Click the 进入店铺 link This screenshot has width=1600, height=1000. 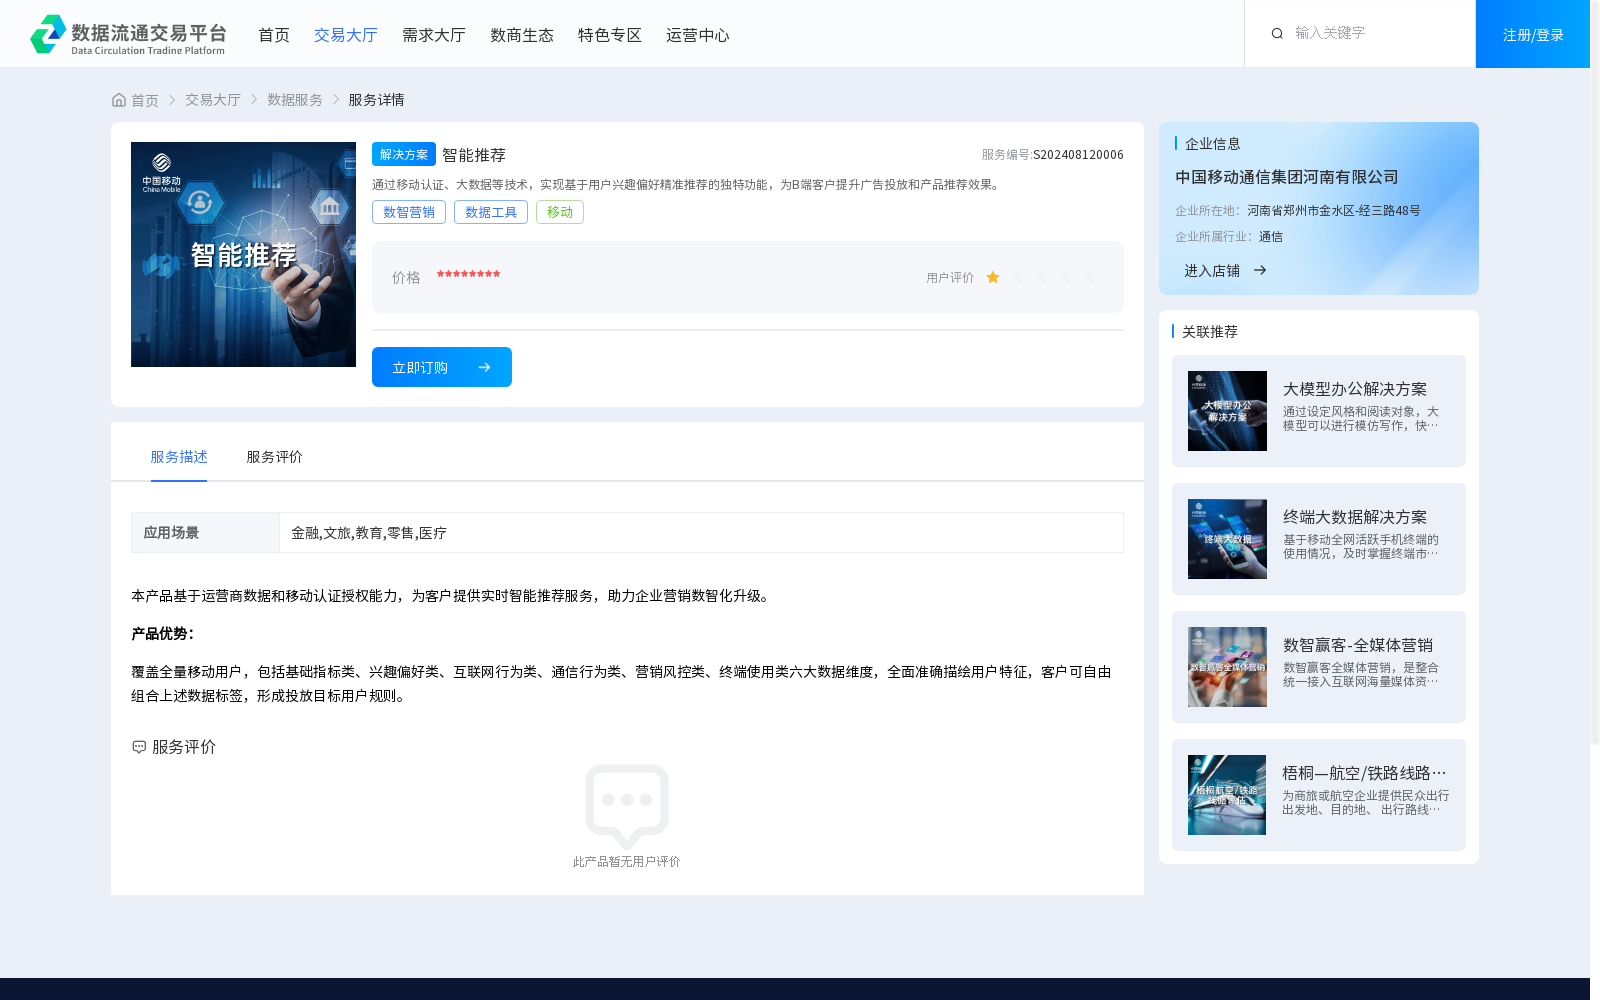[1212, 271]
